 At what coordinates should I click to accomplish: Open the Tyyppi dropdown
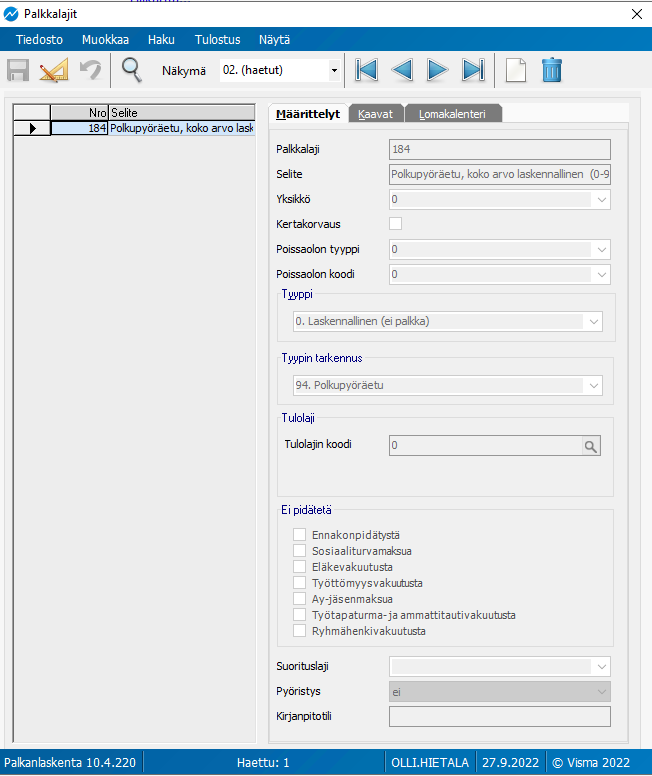594,322
